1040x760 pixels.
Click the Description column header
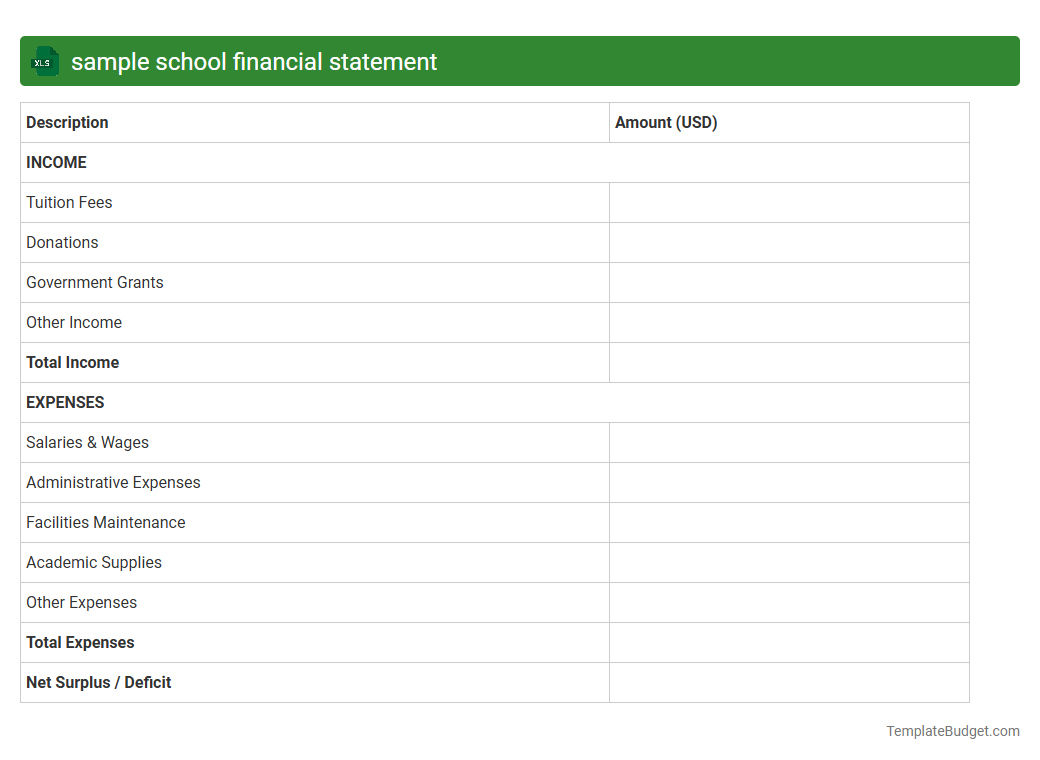(67, 122)
